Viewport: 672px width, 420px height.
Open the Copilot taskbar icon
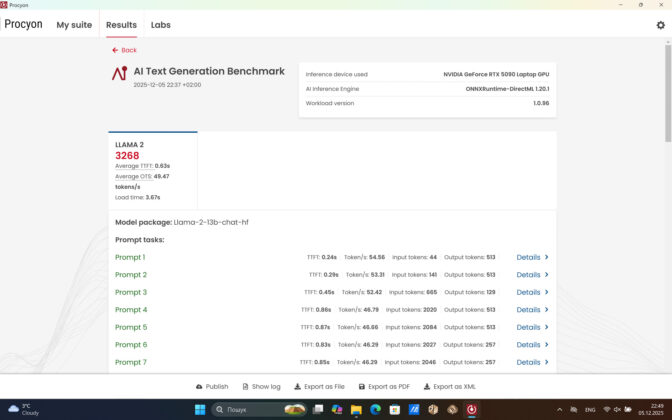337,409
